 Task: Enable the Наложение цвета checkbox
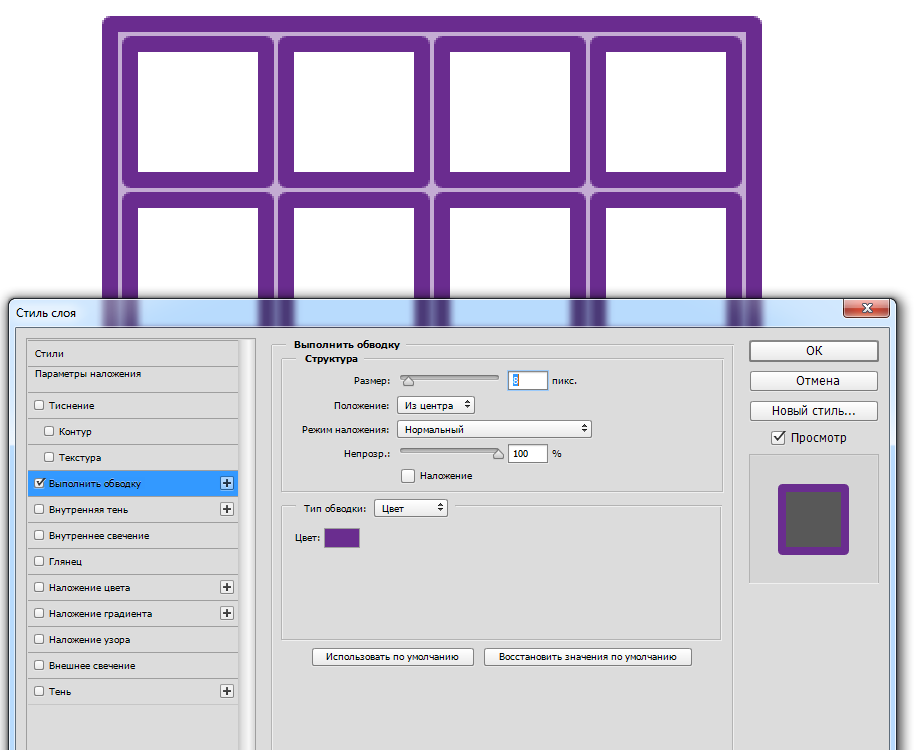[39, 587]
